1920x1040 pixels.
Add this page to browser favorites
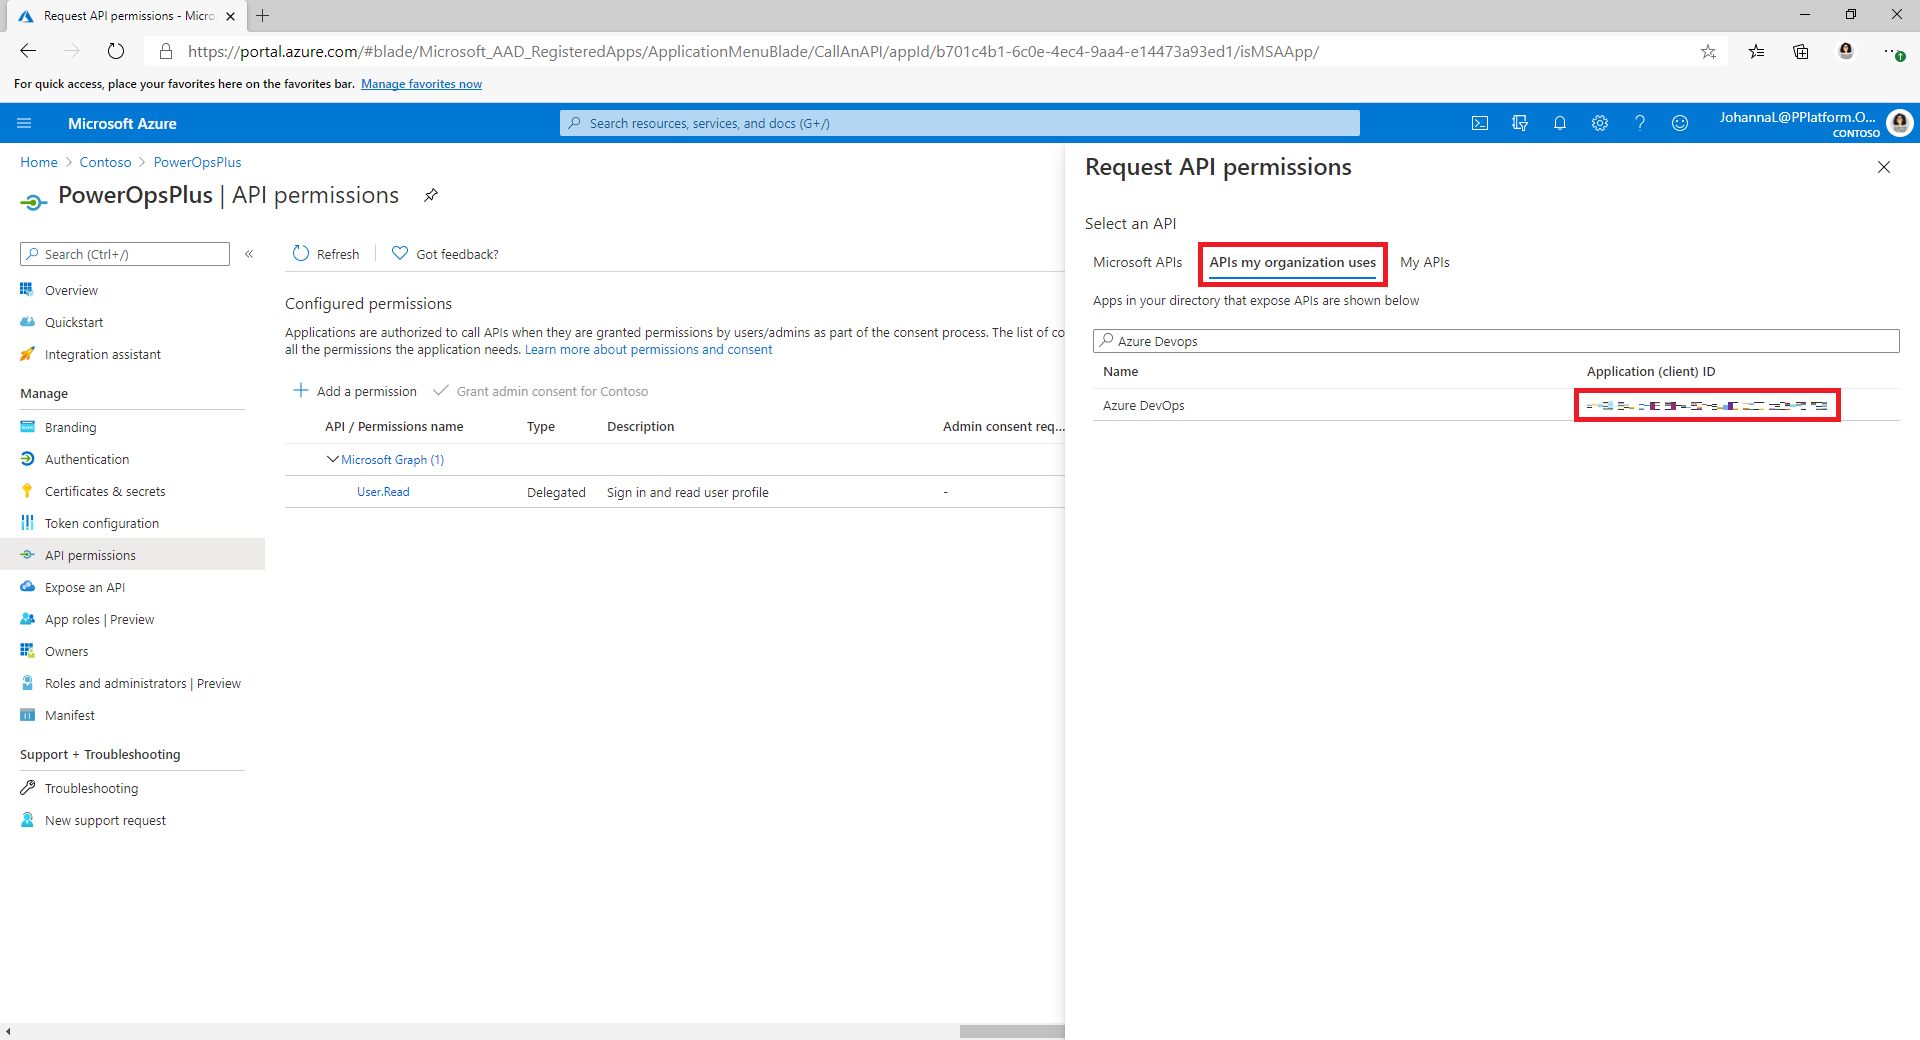(1709, 51)
